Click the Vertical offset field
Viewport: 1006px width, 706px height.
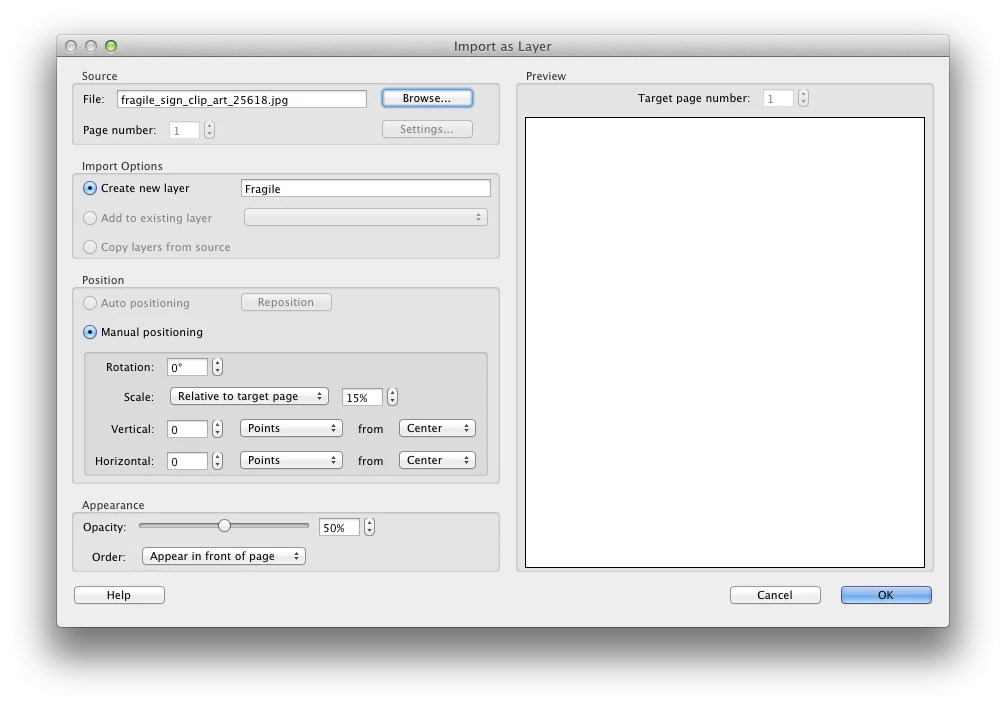coord(187,429)
